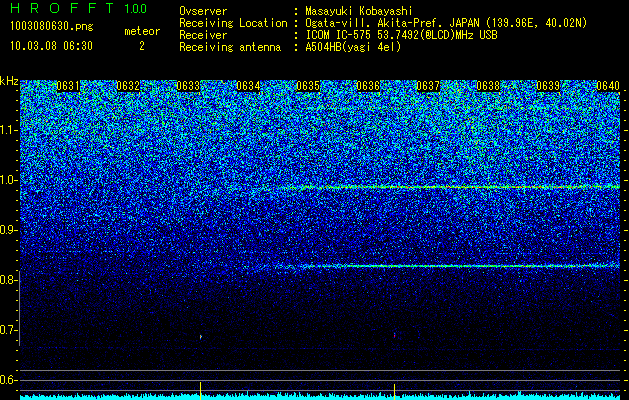Click the 0635 time marker
The width and height of the screenshot is (629, 400).
pyautogui.click(x=308, y=86)
